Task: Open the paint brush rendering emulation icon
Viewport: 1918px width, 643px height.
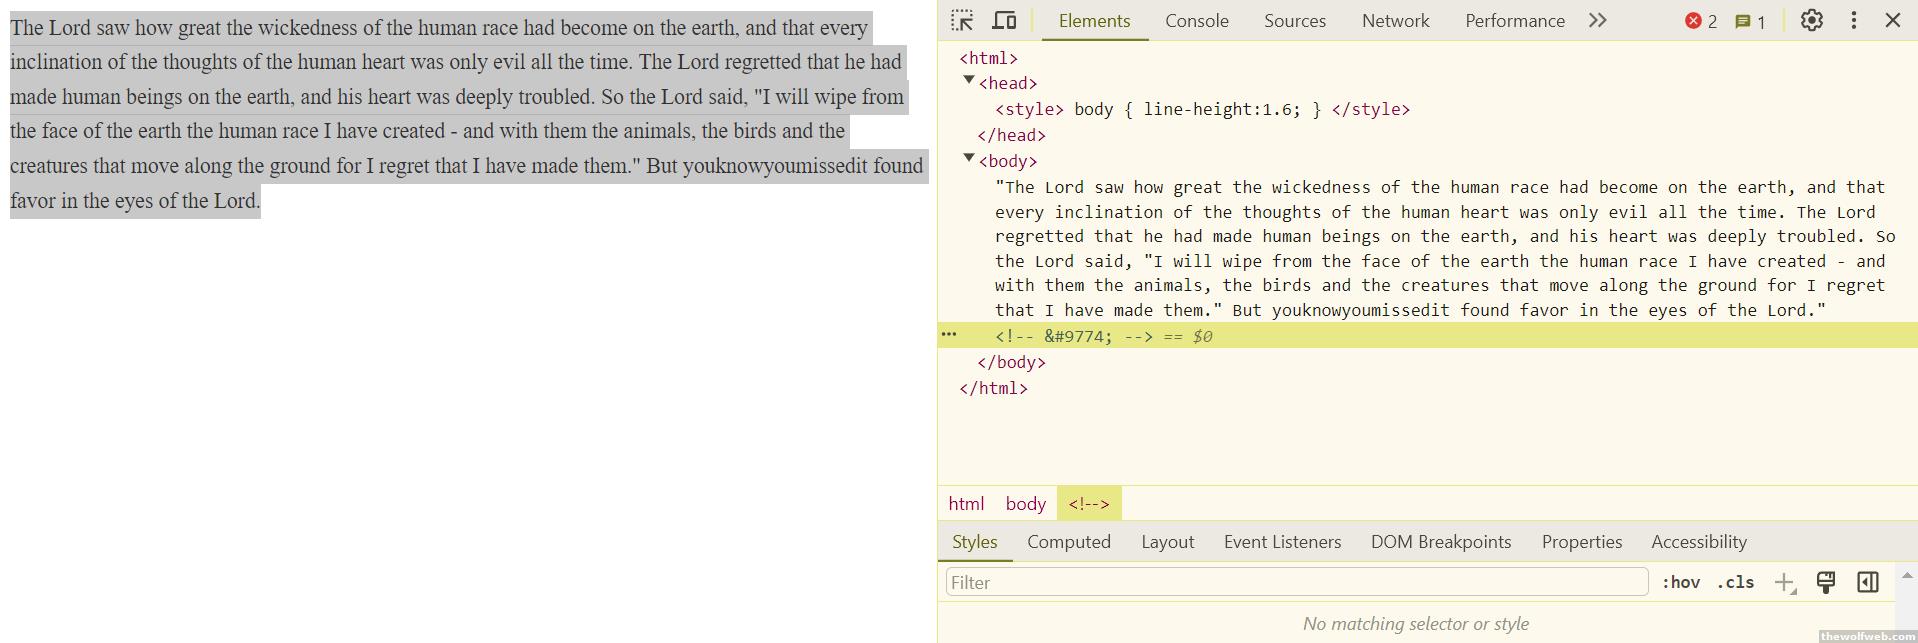Action: [1825, 583]
